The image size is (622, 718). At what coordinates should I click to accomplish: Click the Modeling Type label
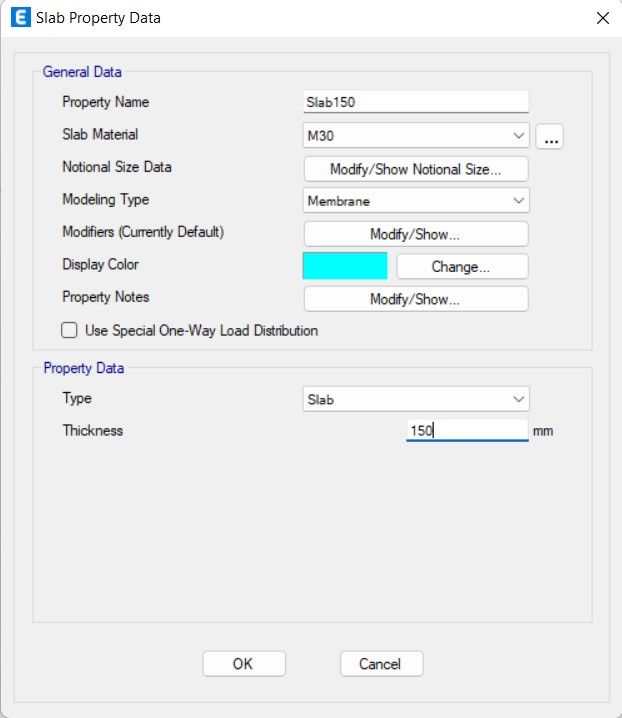105,200
